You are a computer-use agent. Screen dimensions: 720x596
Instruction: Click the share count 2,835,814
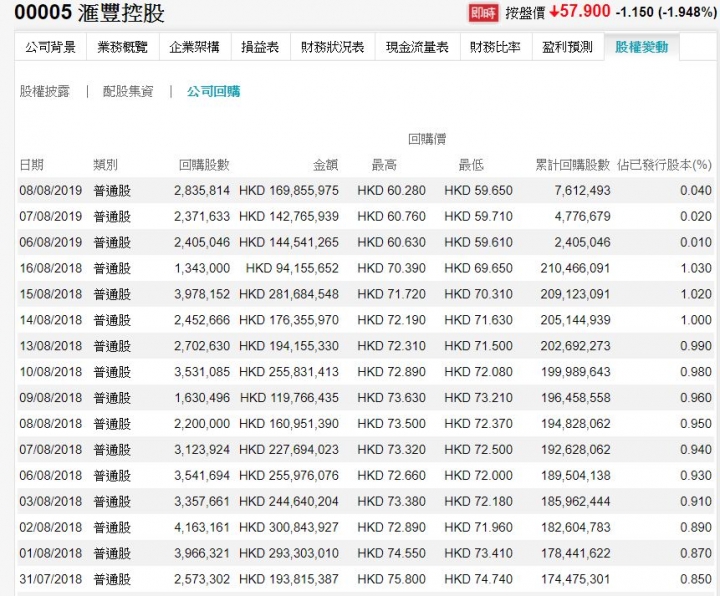202,191
